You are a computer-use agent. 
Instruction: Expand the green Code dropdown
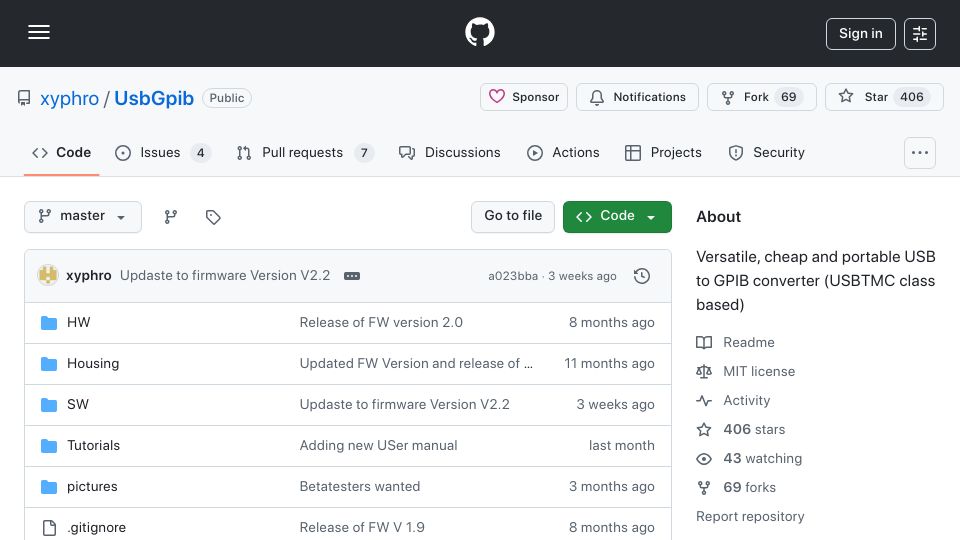[x=617, y=217]
